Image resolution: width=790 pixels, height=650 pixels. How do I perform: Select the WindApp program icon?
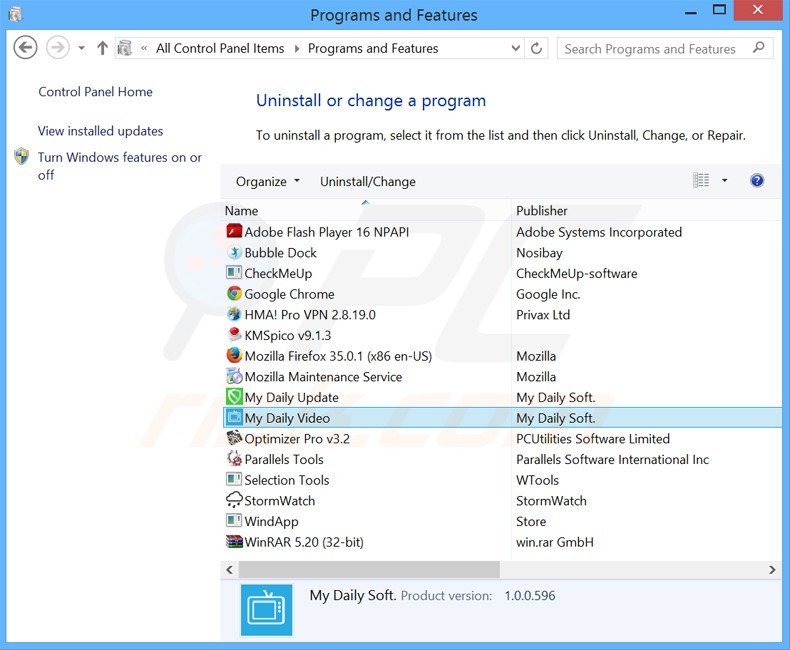pos(234,521)
